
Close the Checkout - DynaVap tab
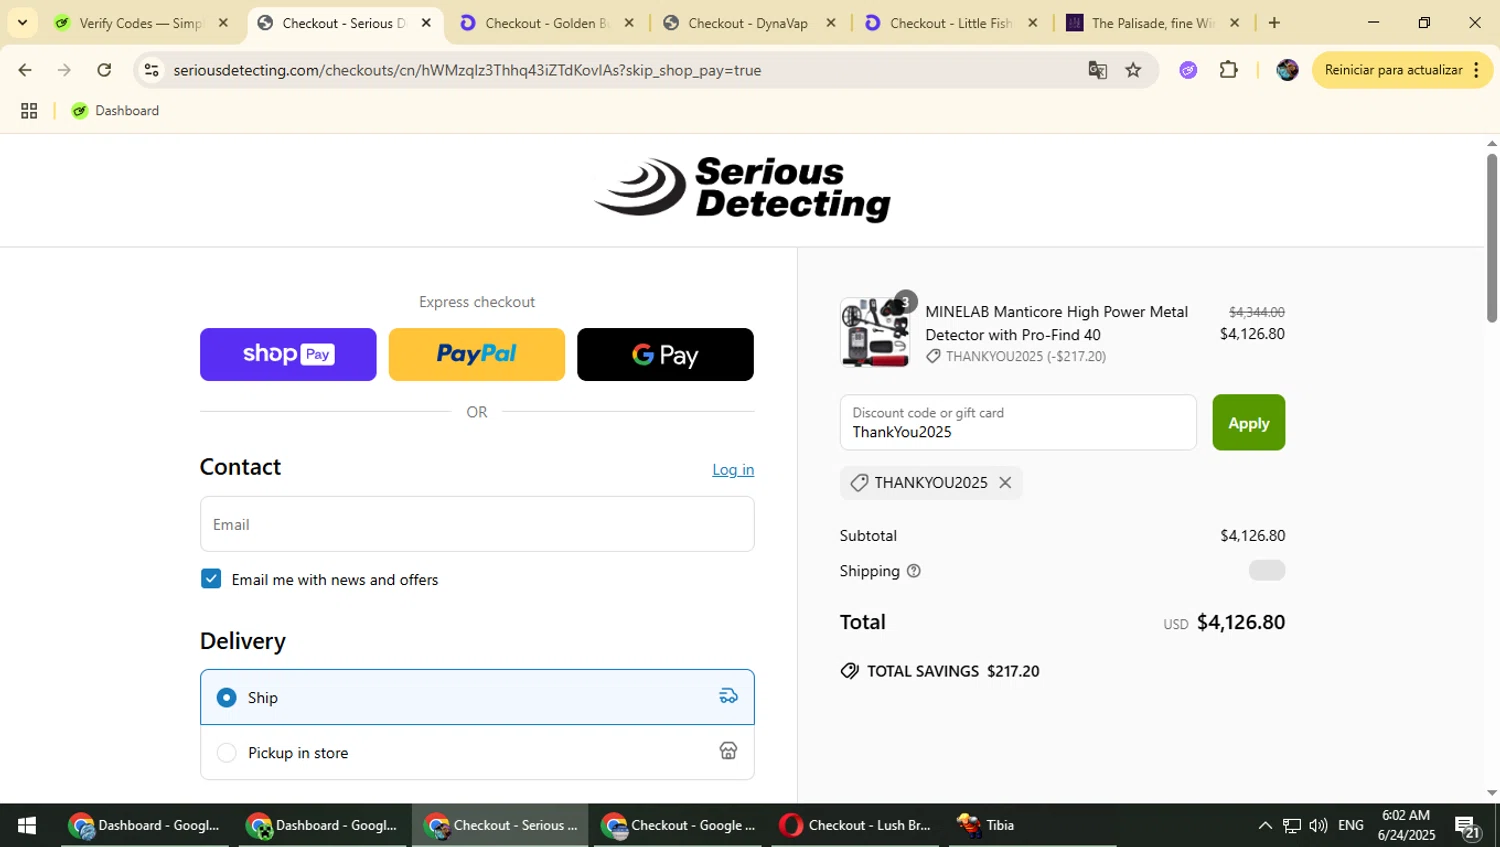pos(831,23)
